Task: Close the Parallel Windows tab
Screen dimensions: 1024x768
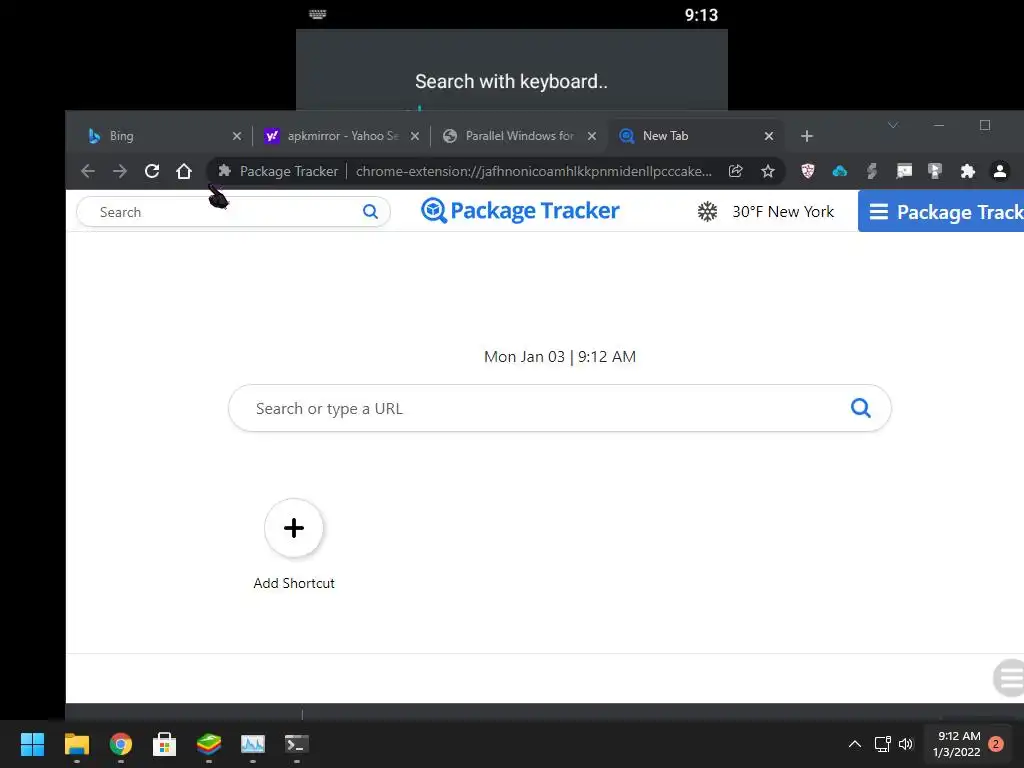Action: point(591,136)
